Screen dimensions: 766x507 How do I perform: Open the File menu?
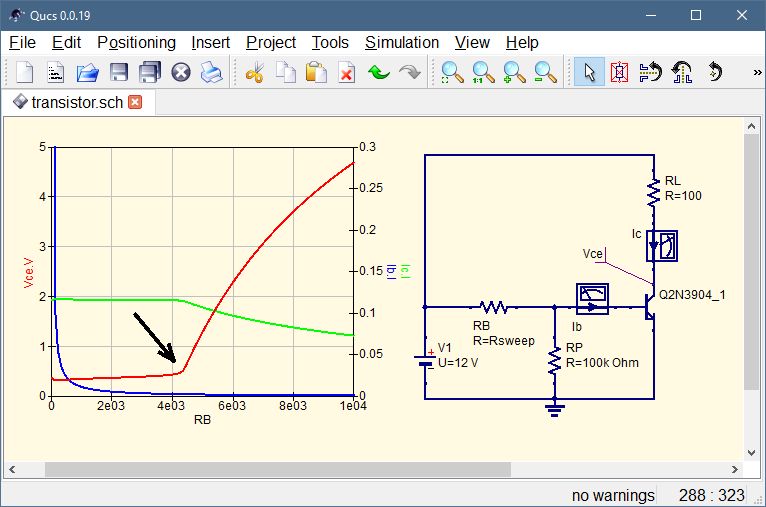[x=22, y=42]
